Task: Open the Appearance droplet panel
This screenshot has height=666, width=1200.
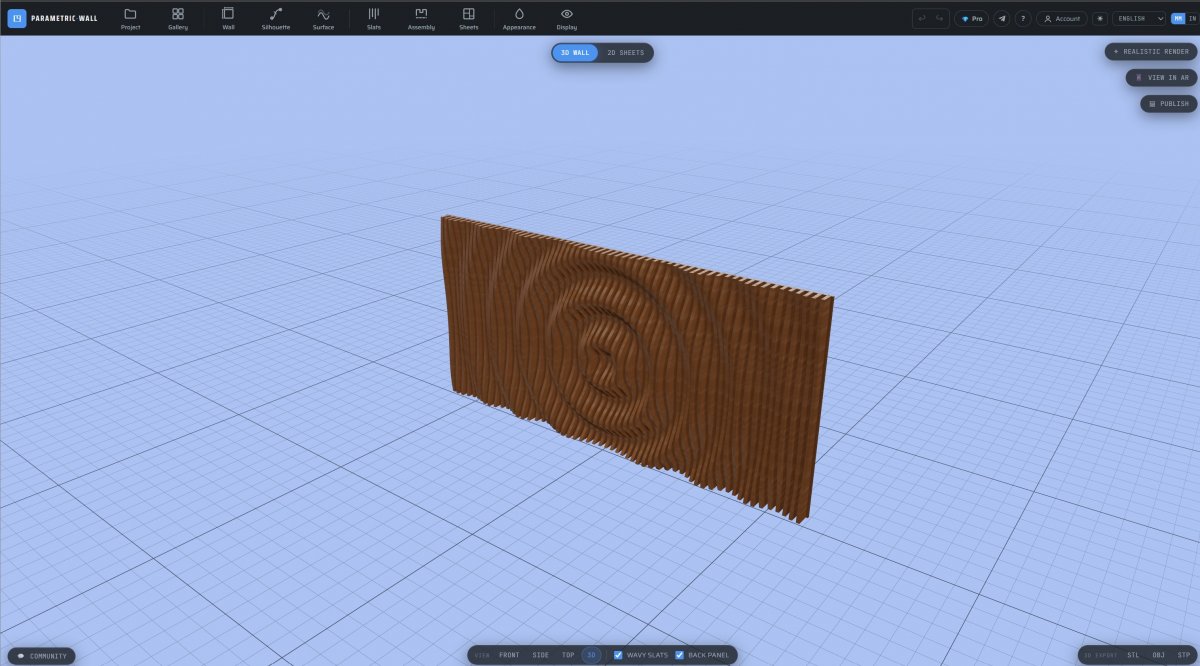Action: (x=519, y=18)
